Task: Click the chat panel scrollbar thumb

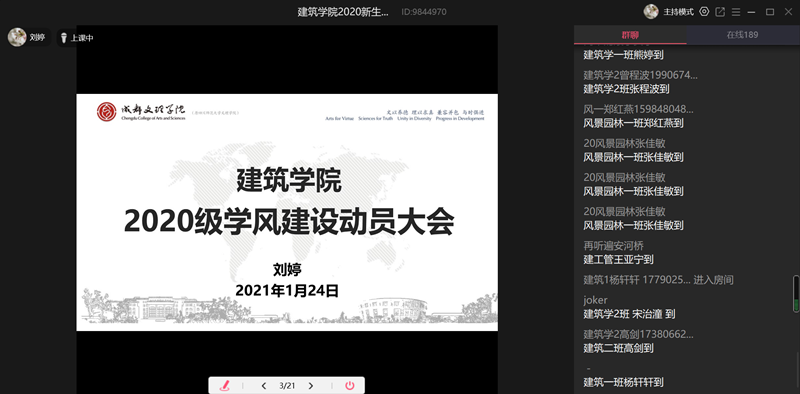Action: (x=796, y=294)
